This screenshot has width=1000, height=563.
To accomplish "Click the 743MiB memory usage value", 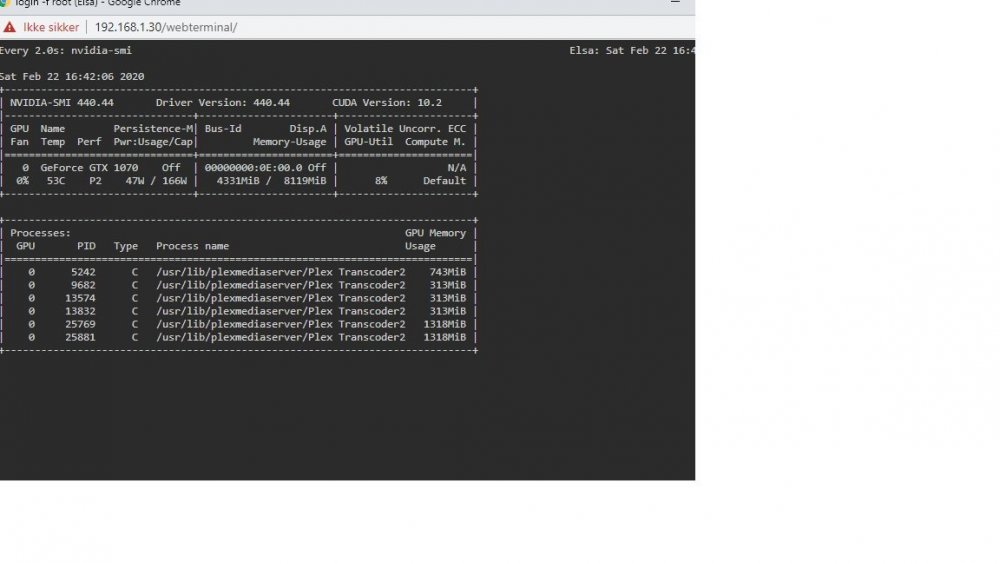I will pos(448,272).
